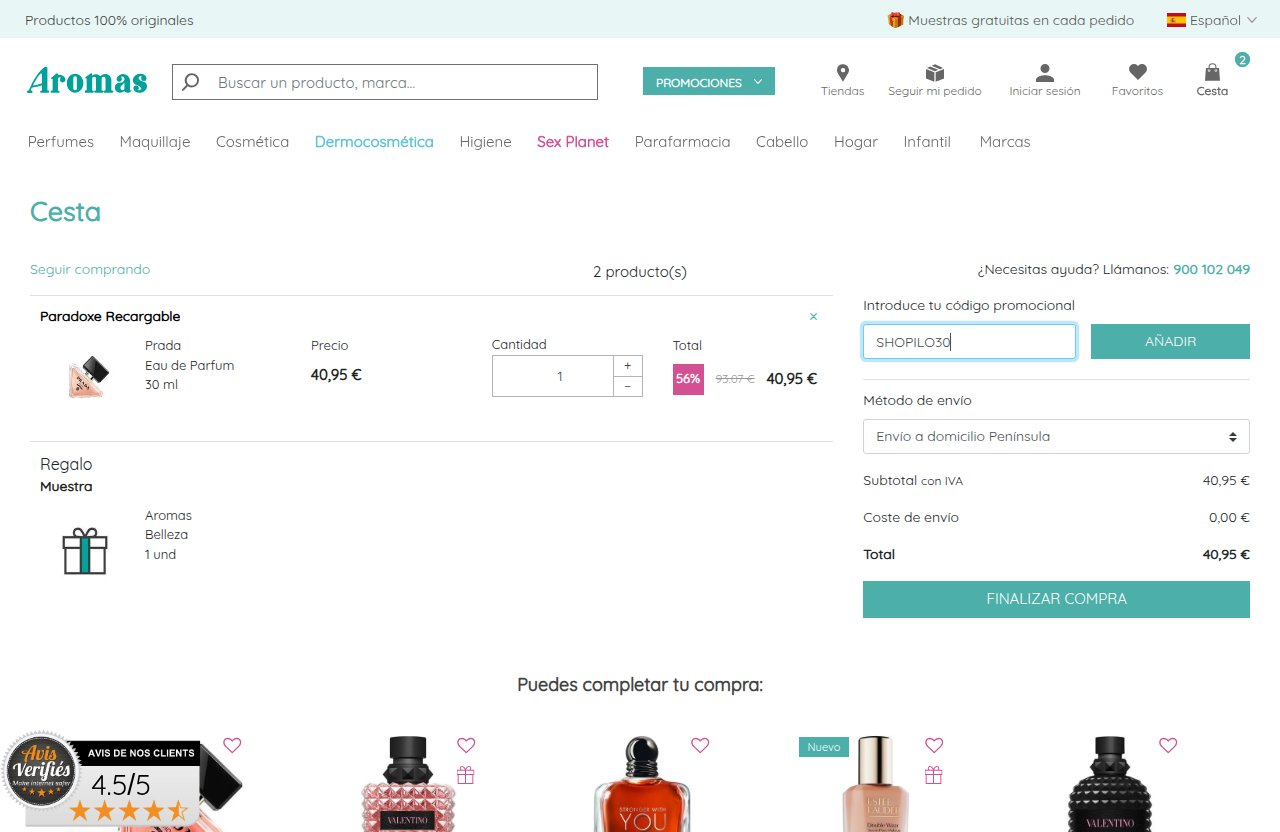1280x832 pixels.
Task: Click FINALIZAR COMPRA button
Action: 1056,599
